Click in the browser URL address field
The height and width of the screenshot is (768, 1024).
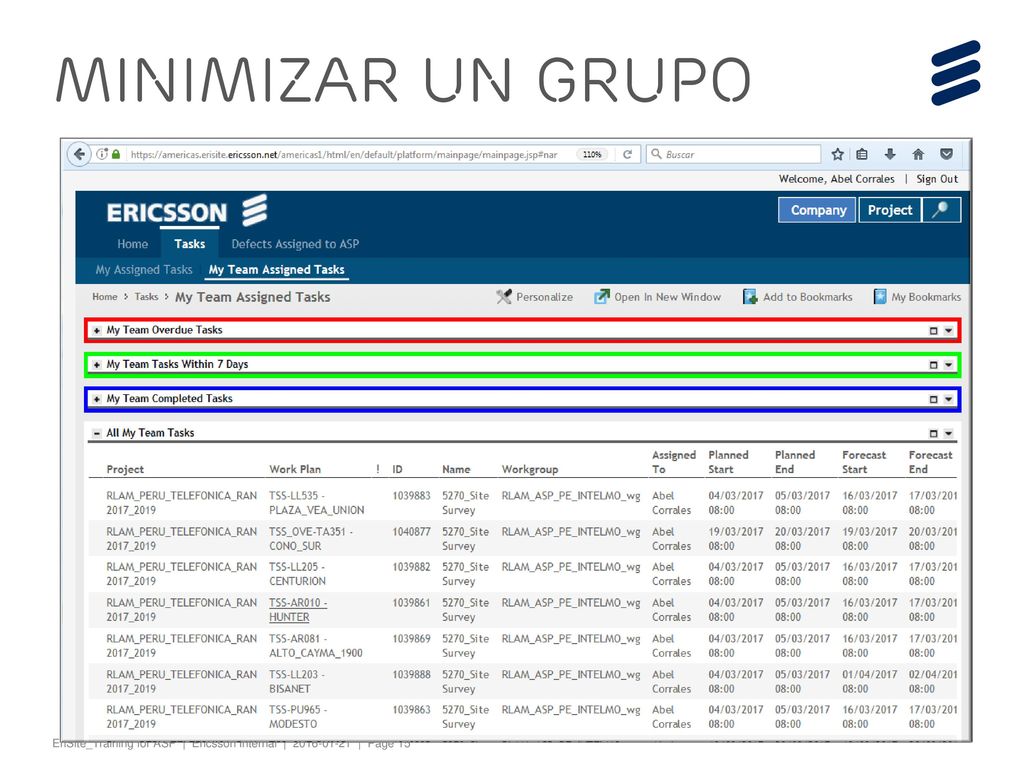(344, 155)
